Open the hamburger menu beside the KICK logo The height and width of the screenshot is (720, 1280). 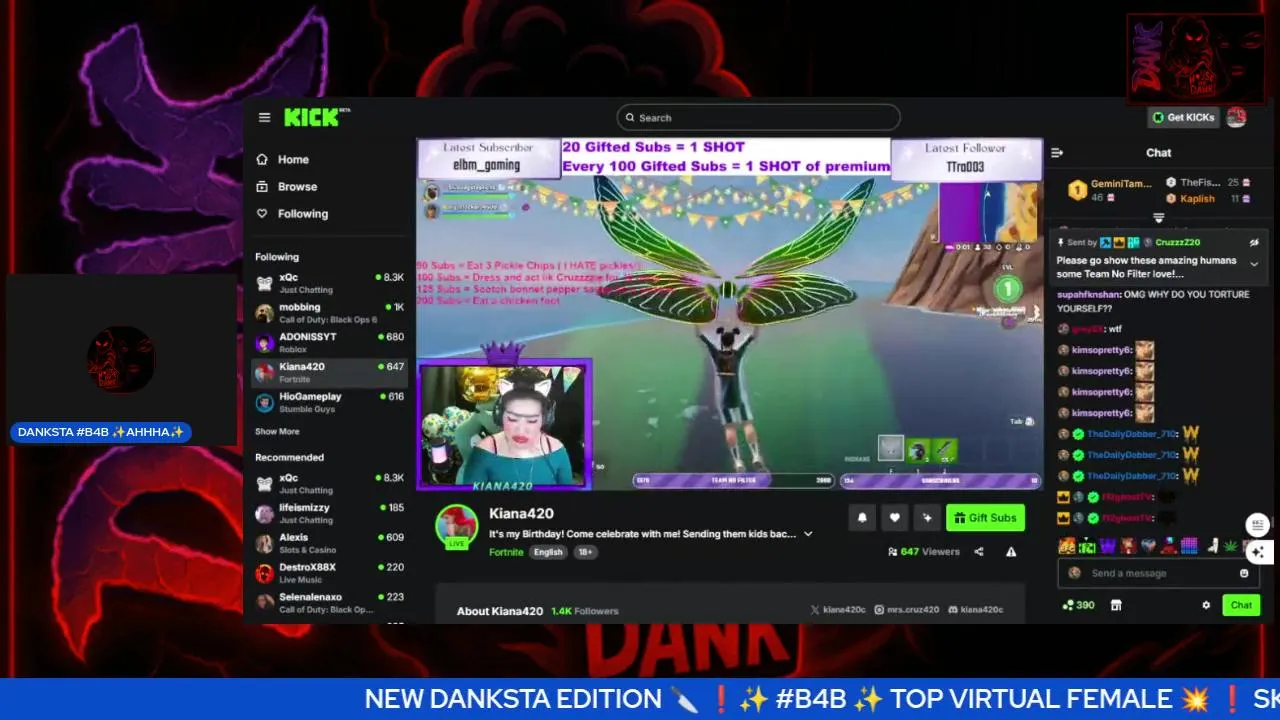click(x=264, y=117)
